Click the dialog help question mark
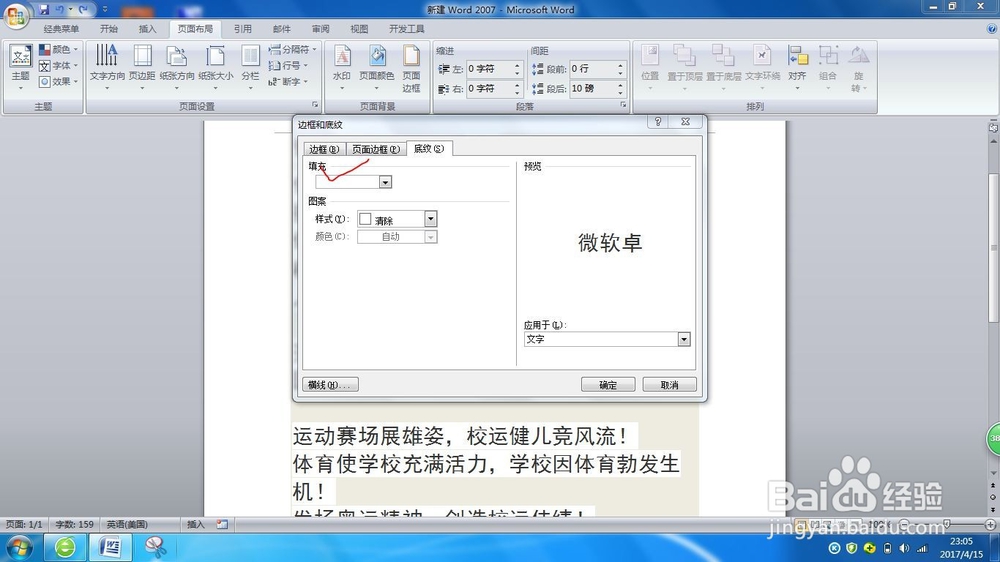Viewport: 1000px width, 562px height. pyautogui.click(x=658, y=121)
